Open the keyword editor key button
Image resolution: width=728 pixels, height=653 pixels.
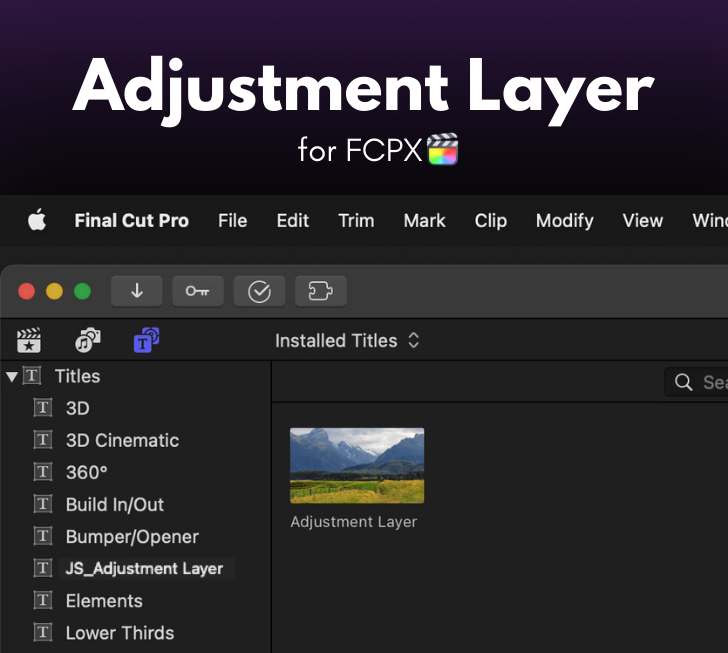[198, 291]
